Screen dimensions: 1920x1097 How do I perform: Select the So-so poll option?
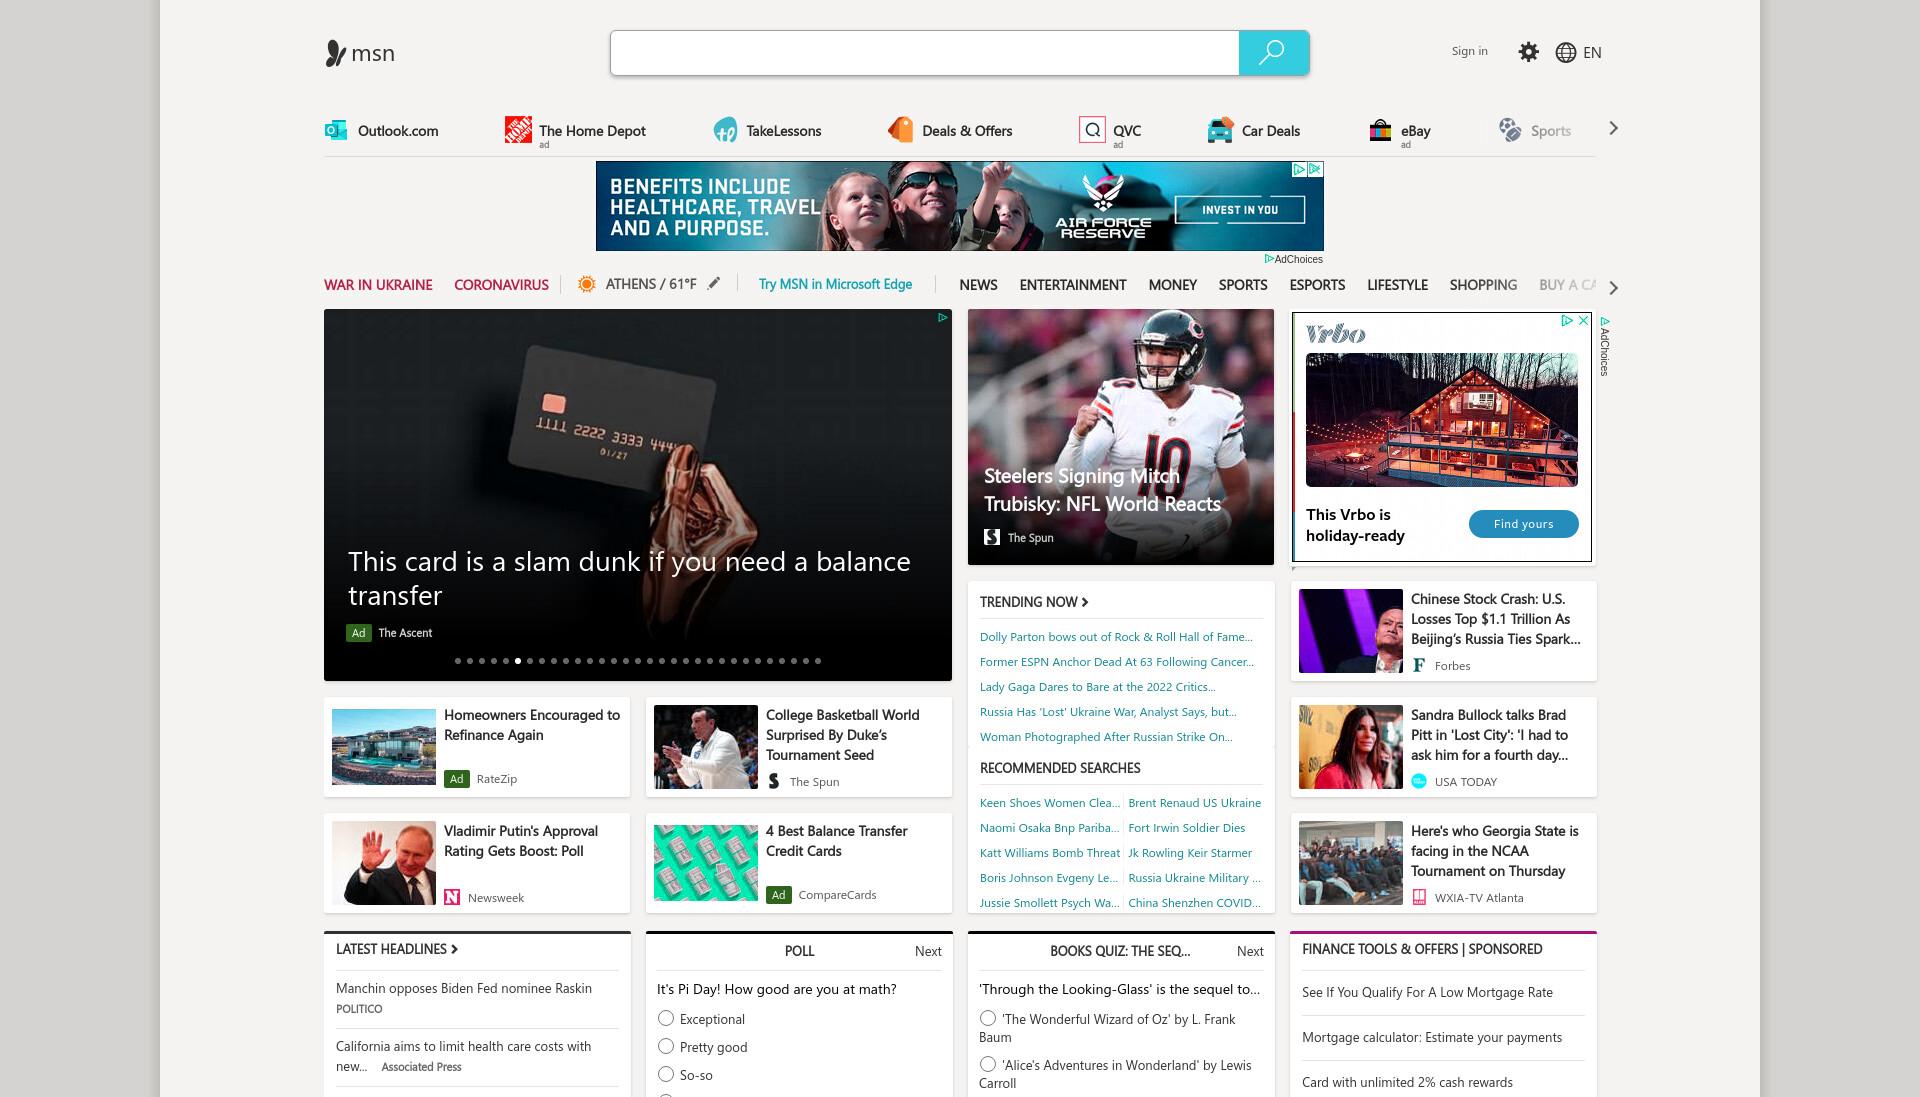[666, 1074]
